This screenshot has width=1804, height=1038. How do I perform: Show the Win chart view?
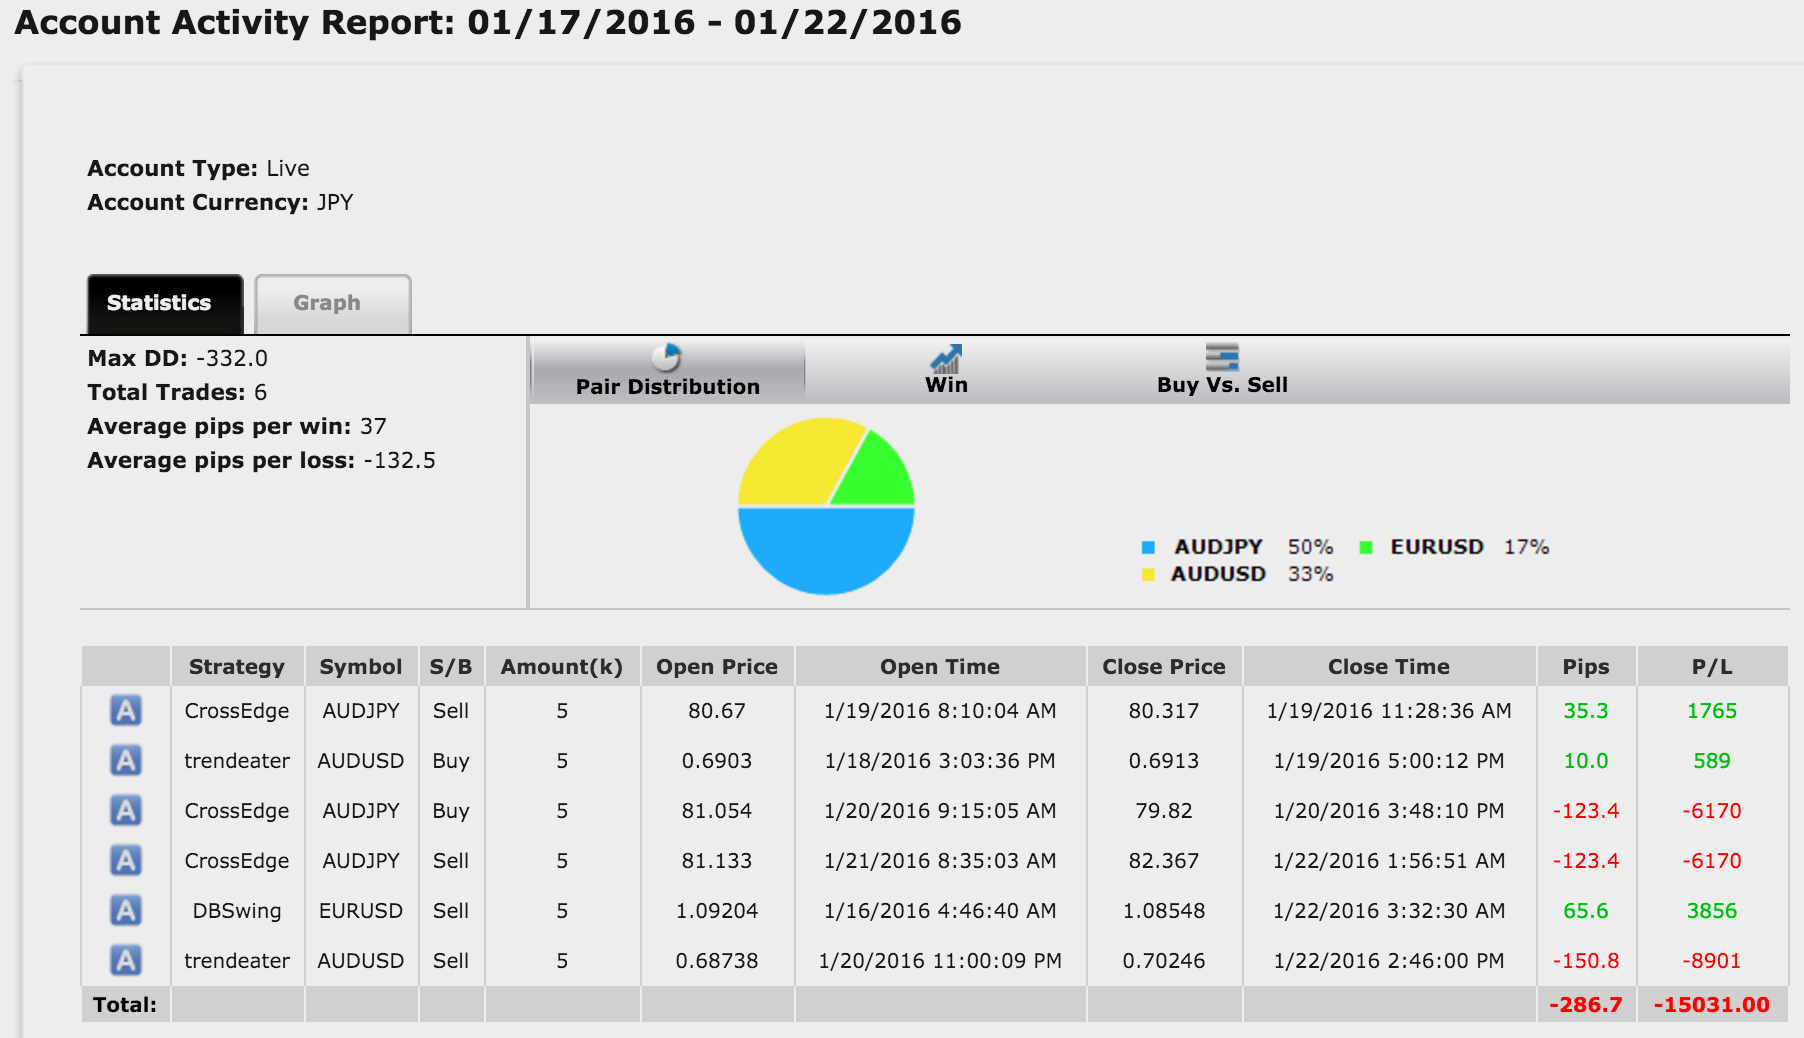click(946, 385)
